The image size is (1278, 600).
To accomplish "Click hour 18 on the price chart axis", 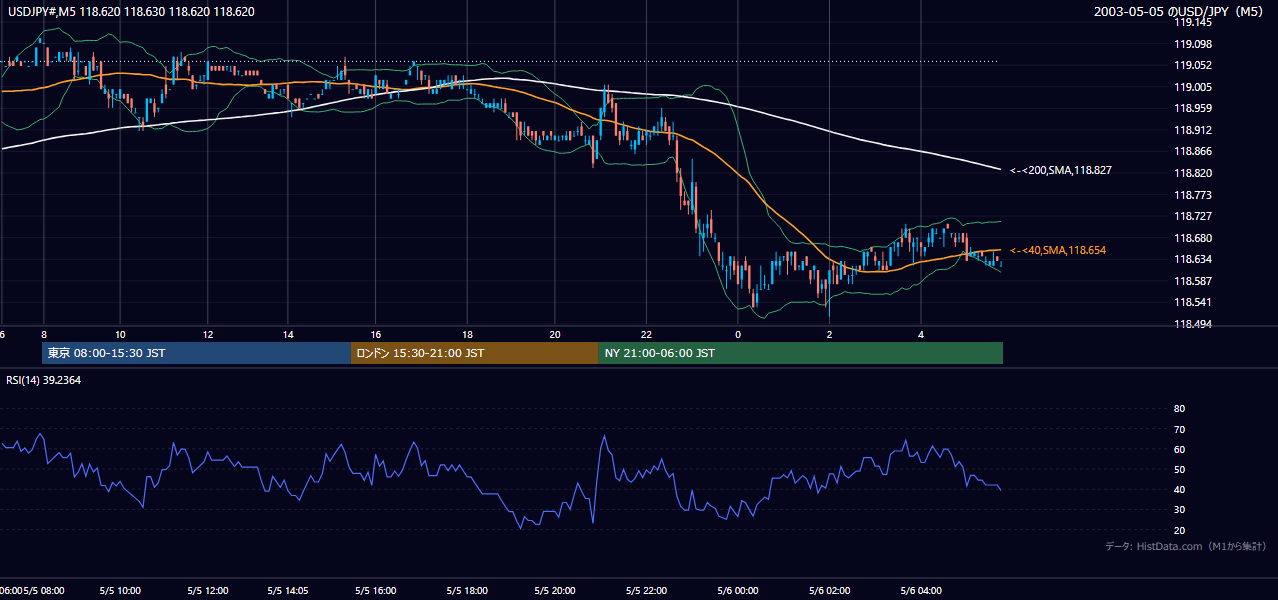I will [x=467, y=334].
